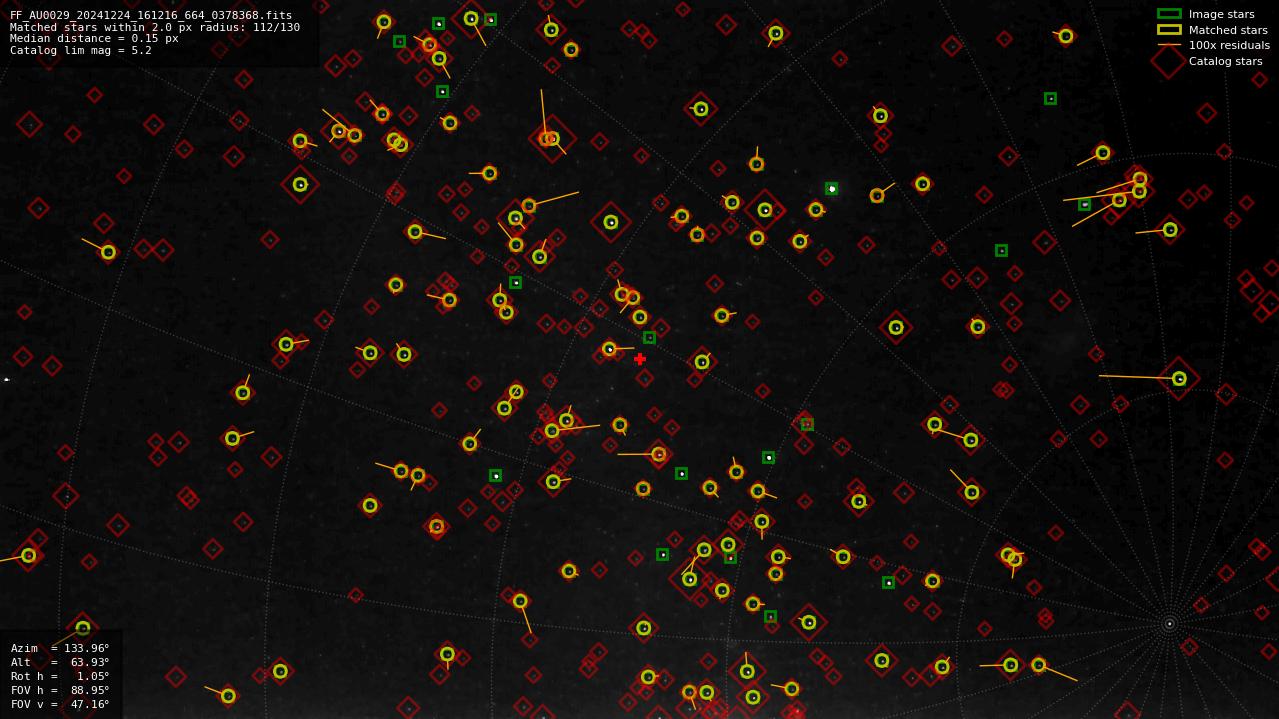This screenshot has height=719, width=1279.
Task: Click the '100x residuals' legend label
Action: (x=1229, y=45)
